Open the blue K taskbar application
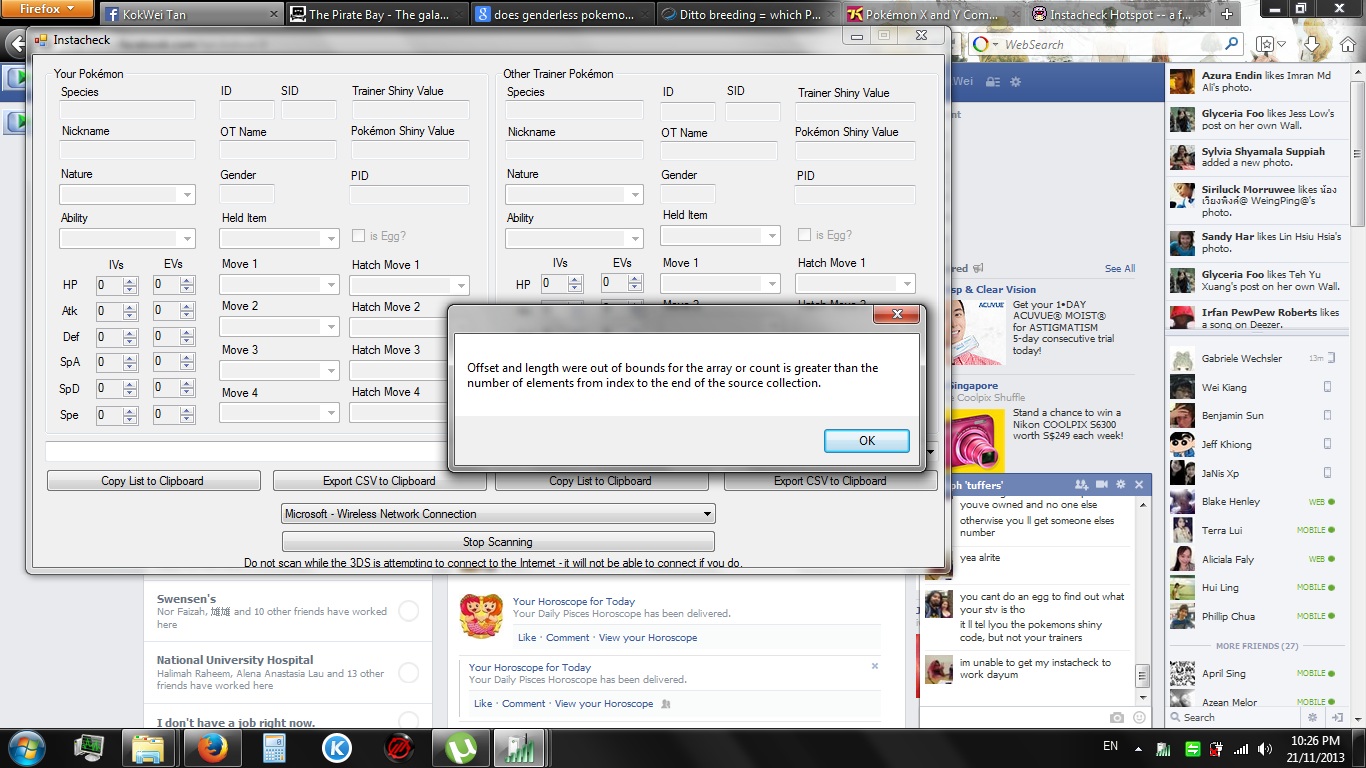 tap(336, 748)
